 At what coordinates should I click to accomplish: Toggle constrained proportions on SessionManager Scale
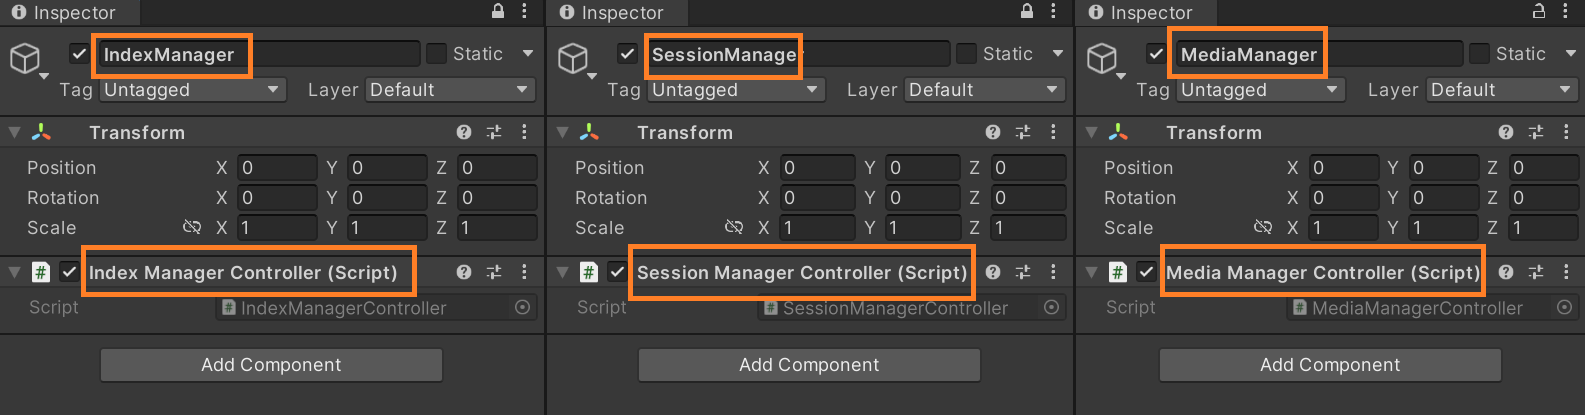tap(734, 228)
